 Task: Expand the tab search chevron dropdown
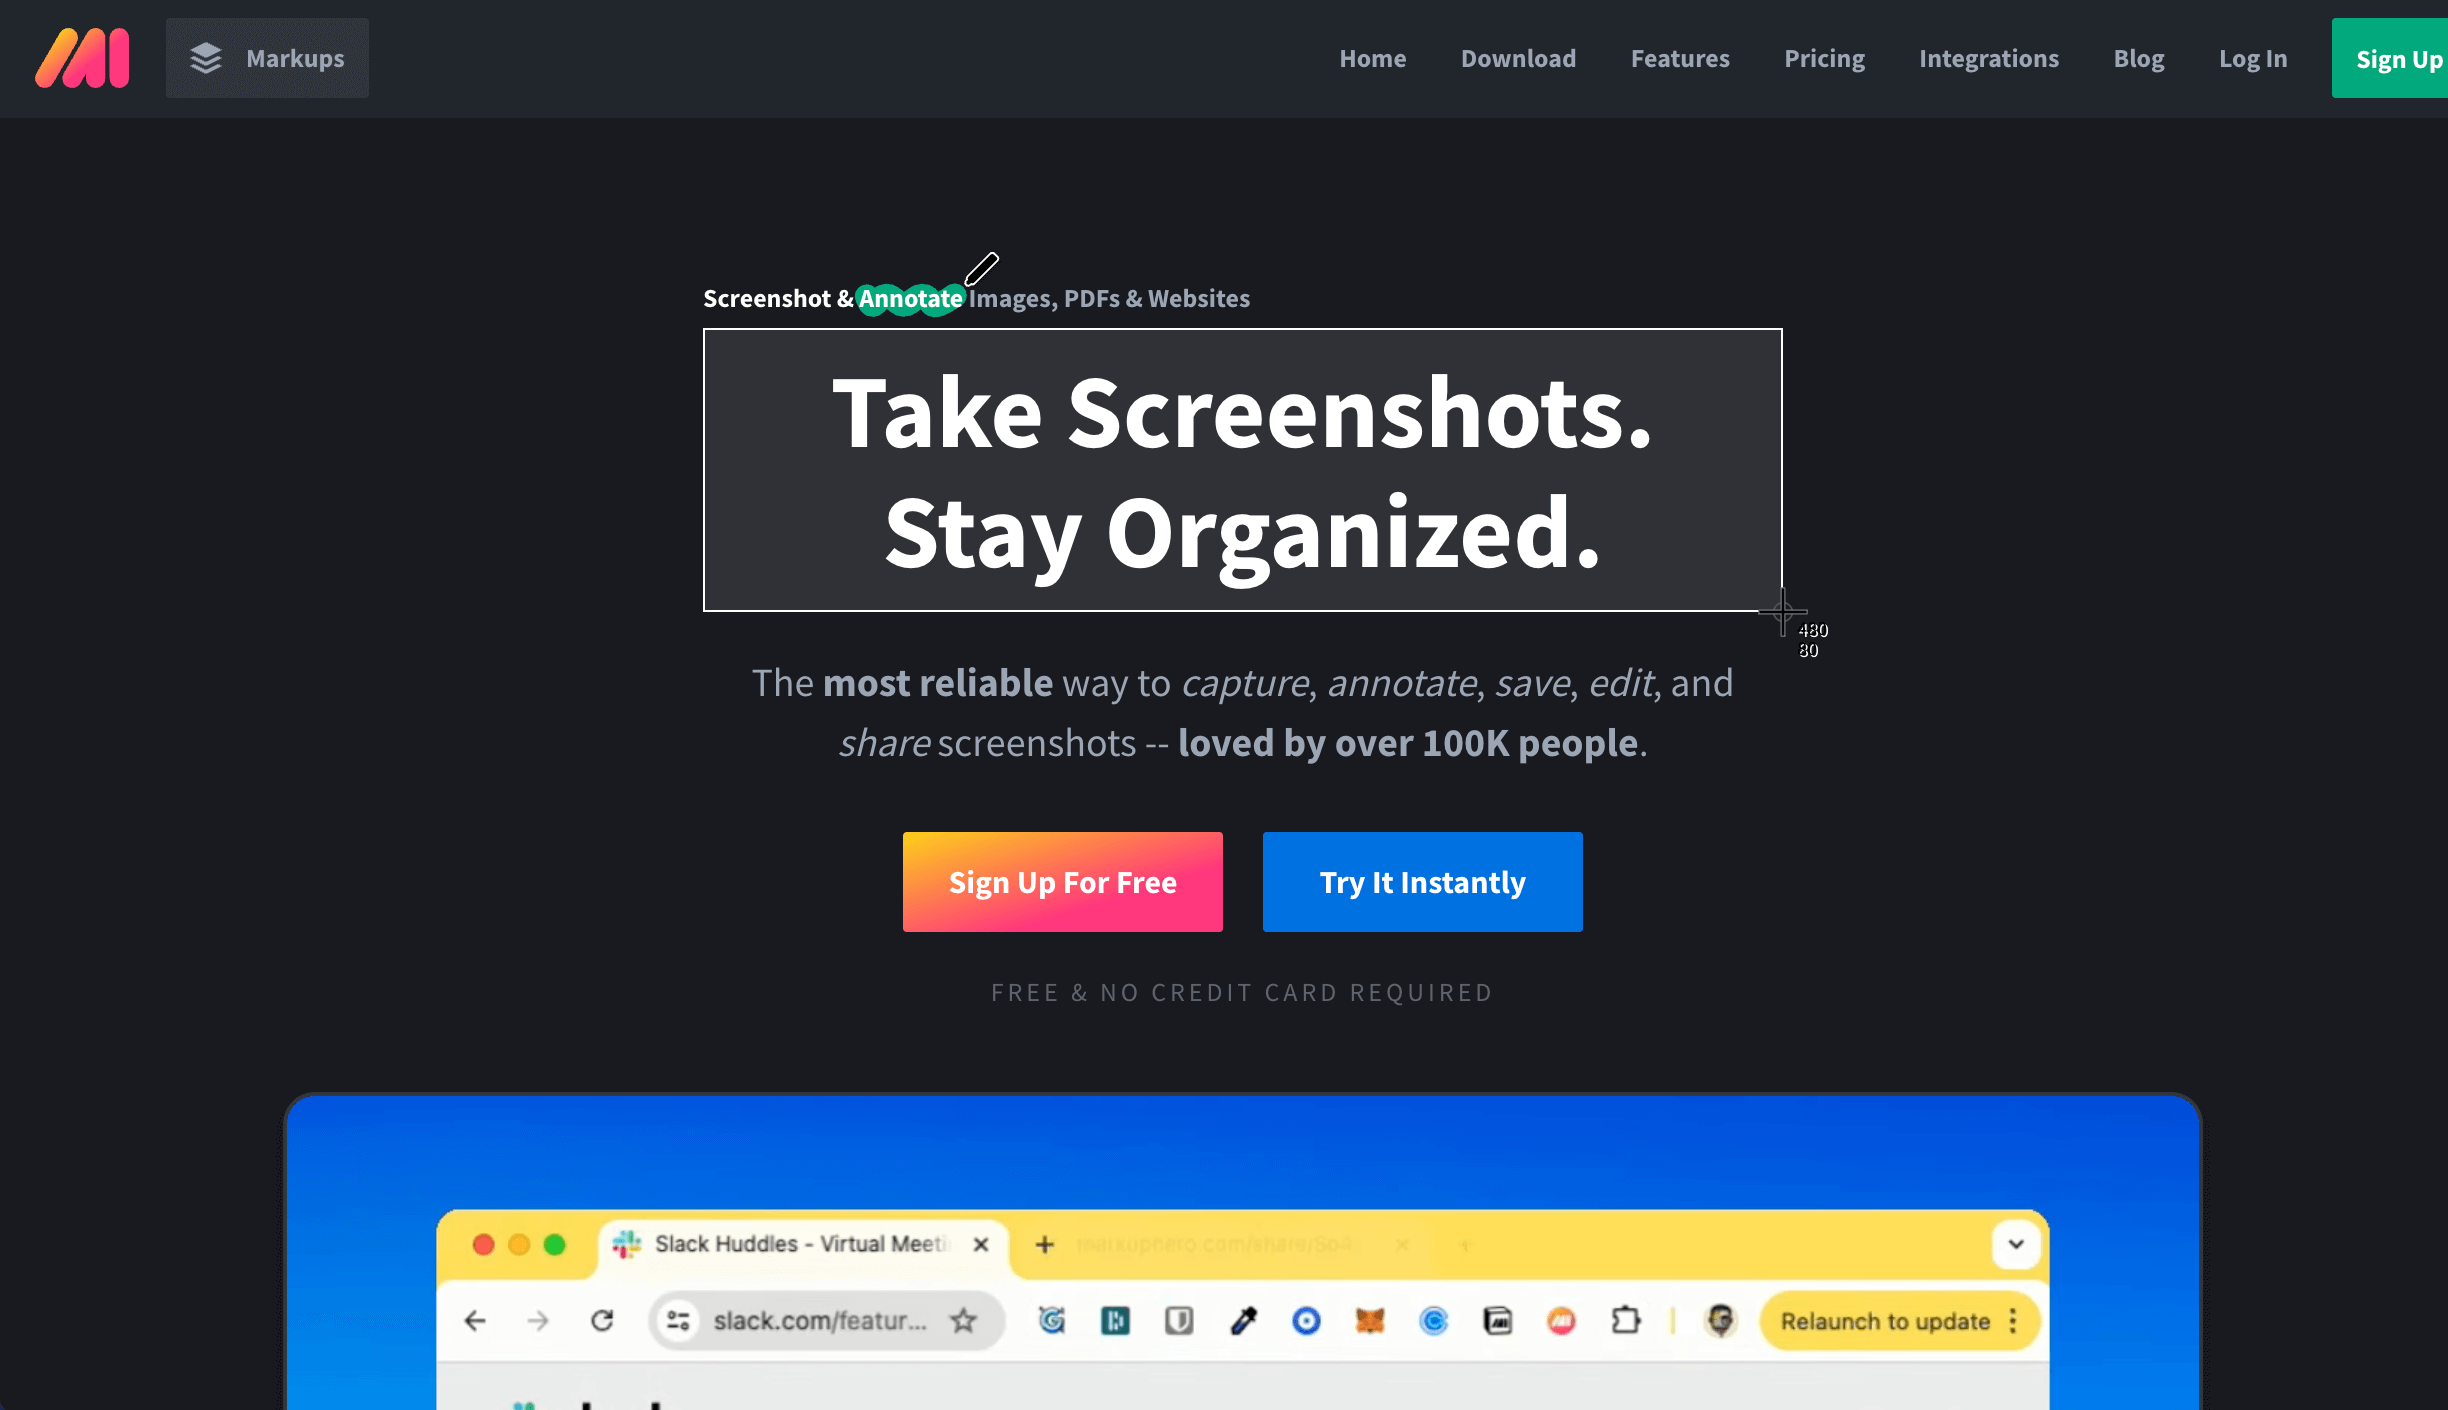tap(2016, 1244)
